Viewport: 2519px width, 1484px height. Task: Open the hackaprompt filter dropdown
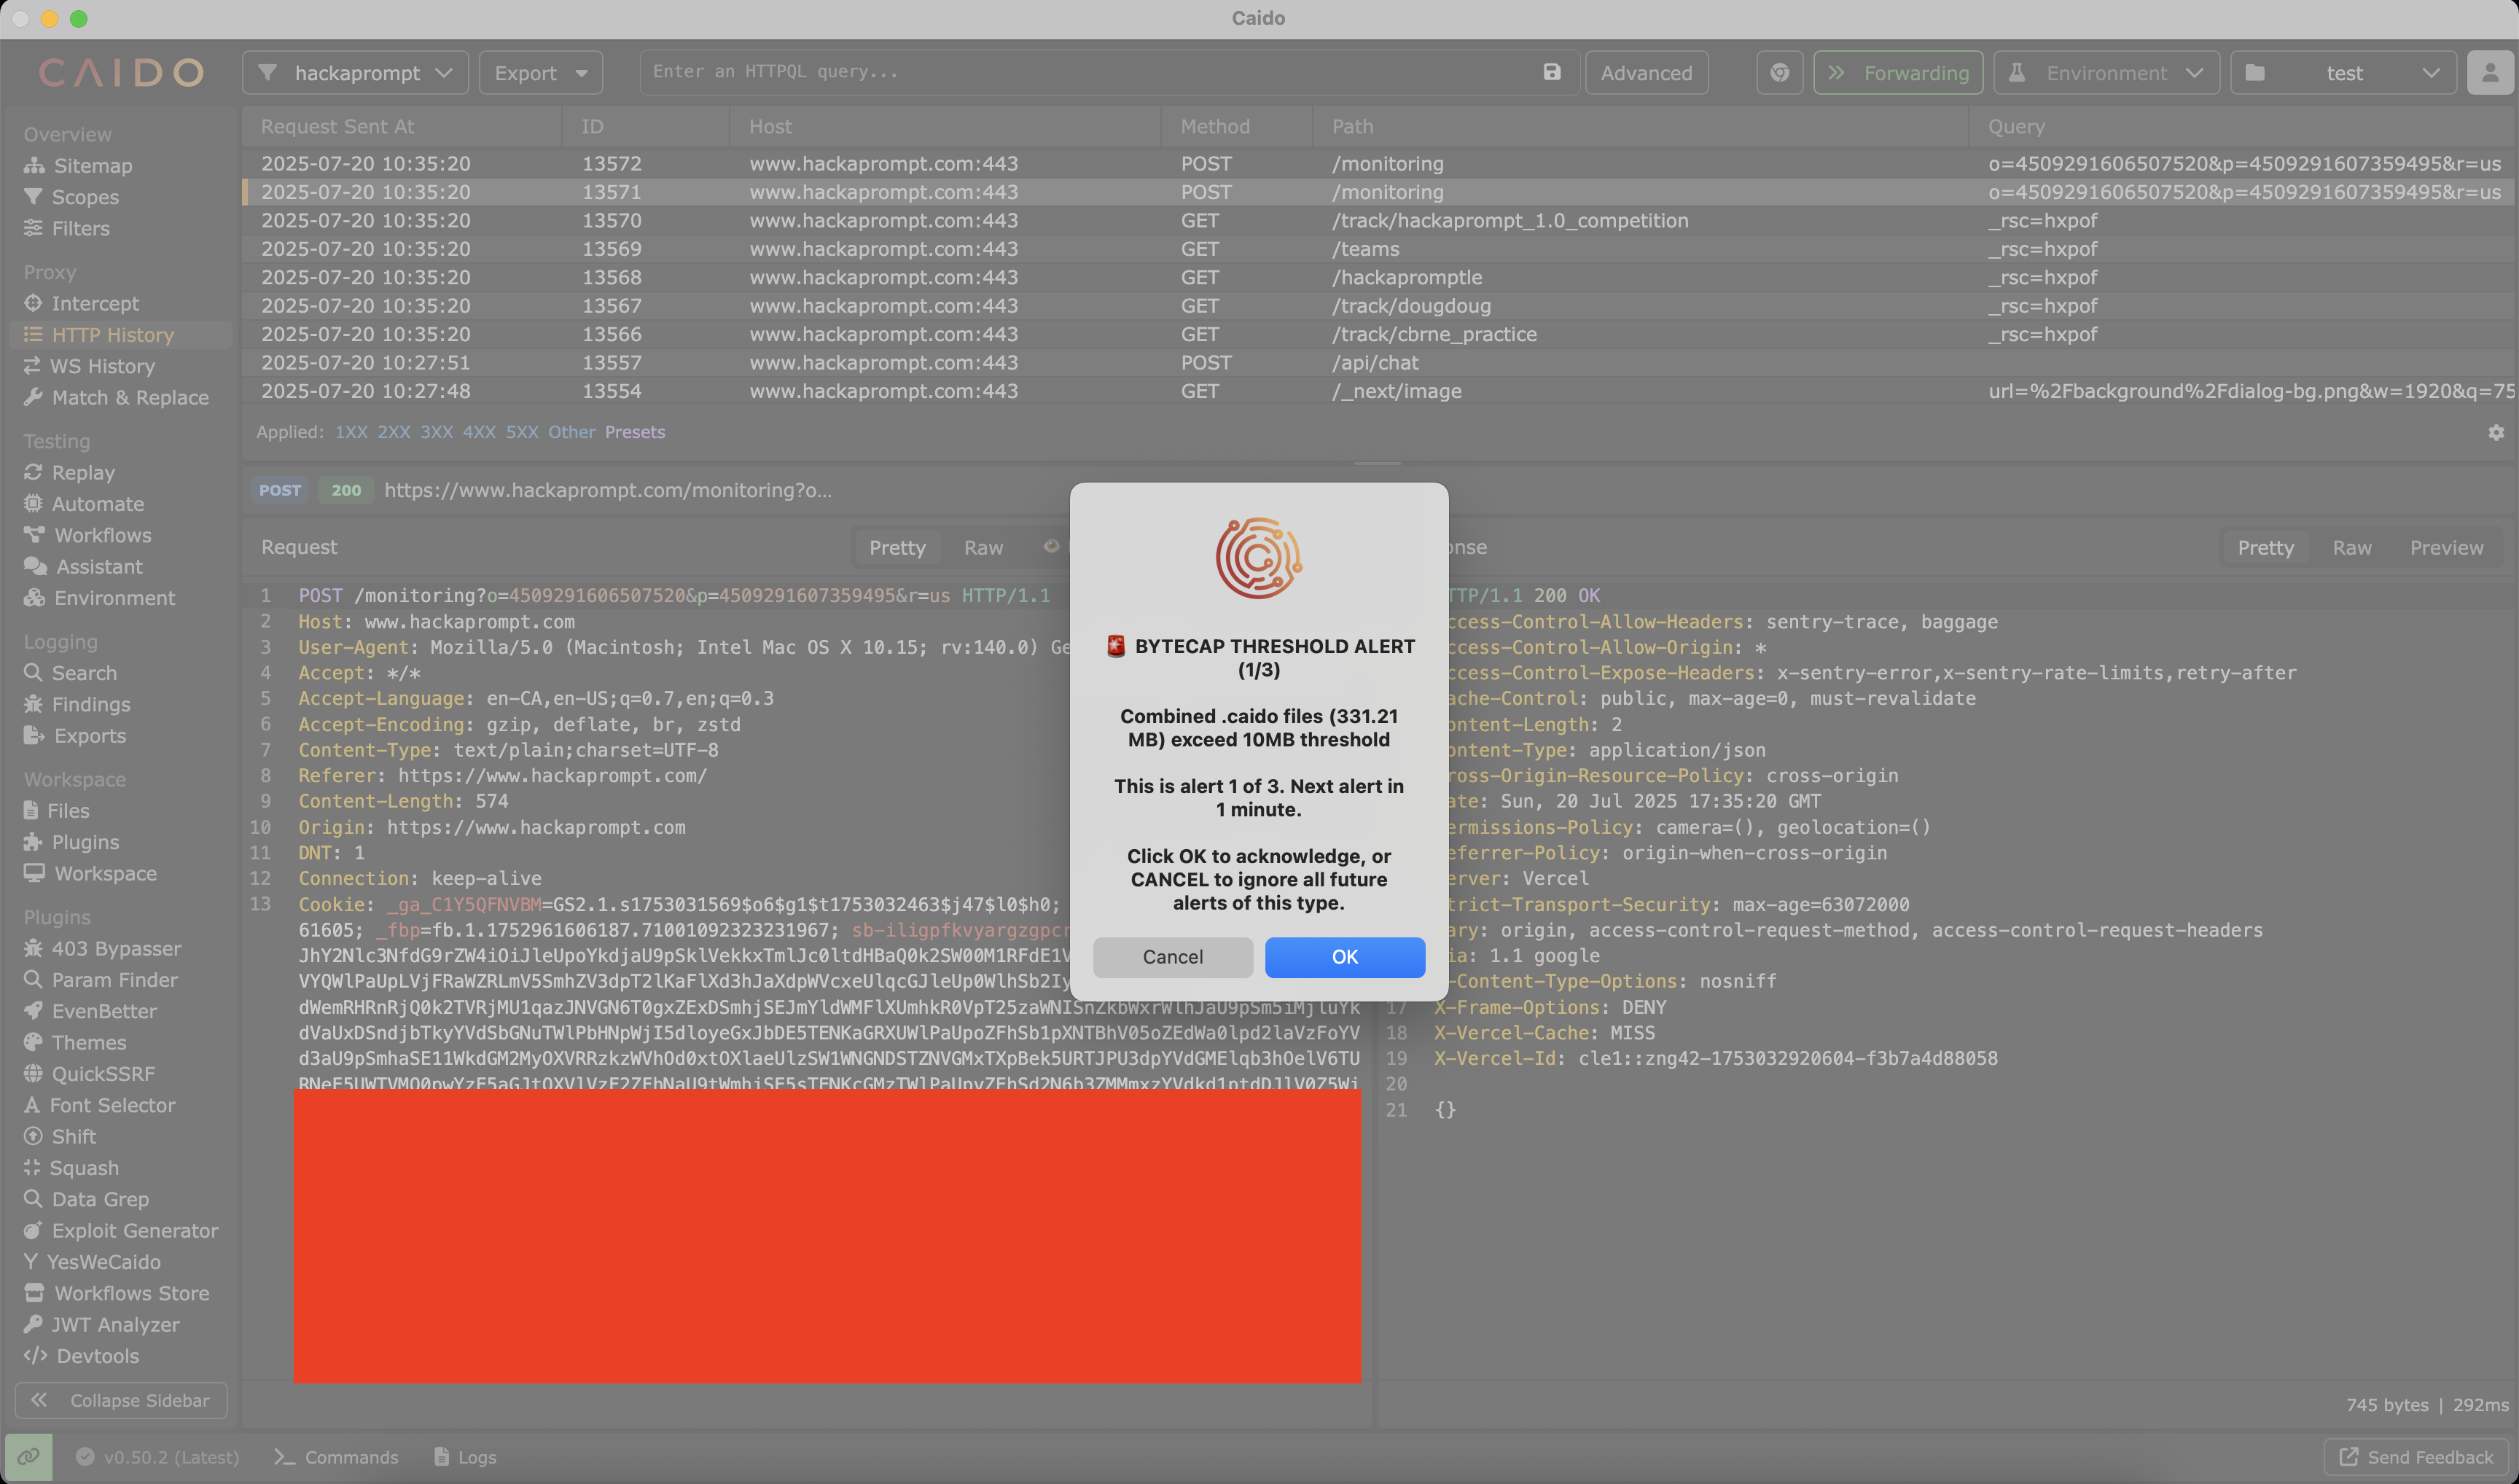355,73
